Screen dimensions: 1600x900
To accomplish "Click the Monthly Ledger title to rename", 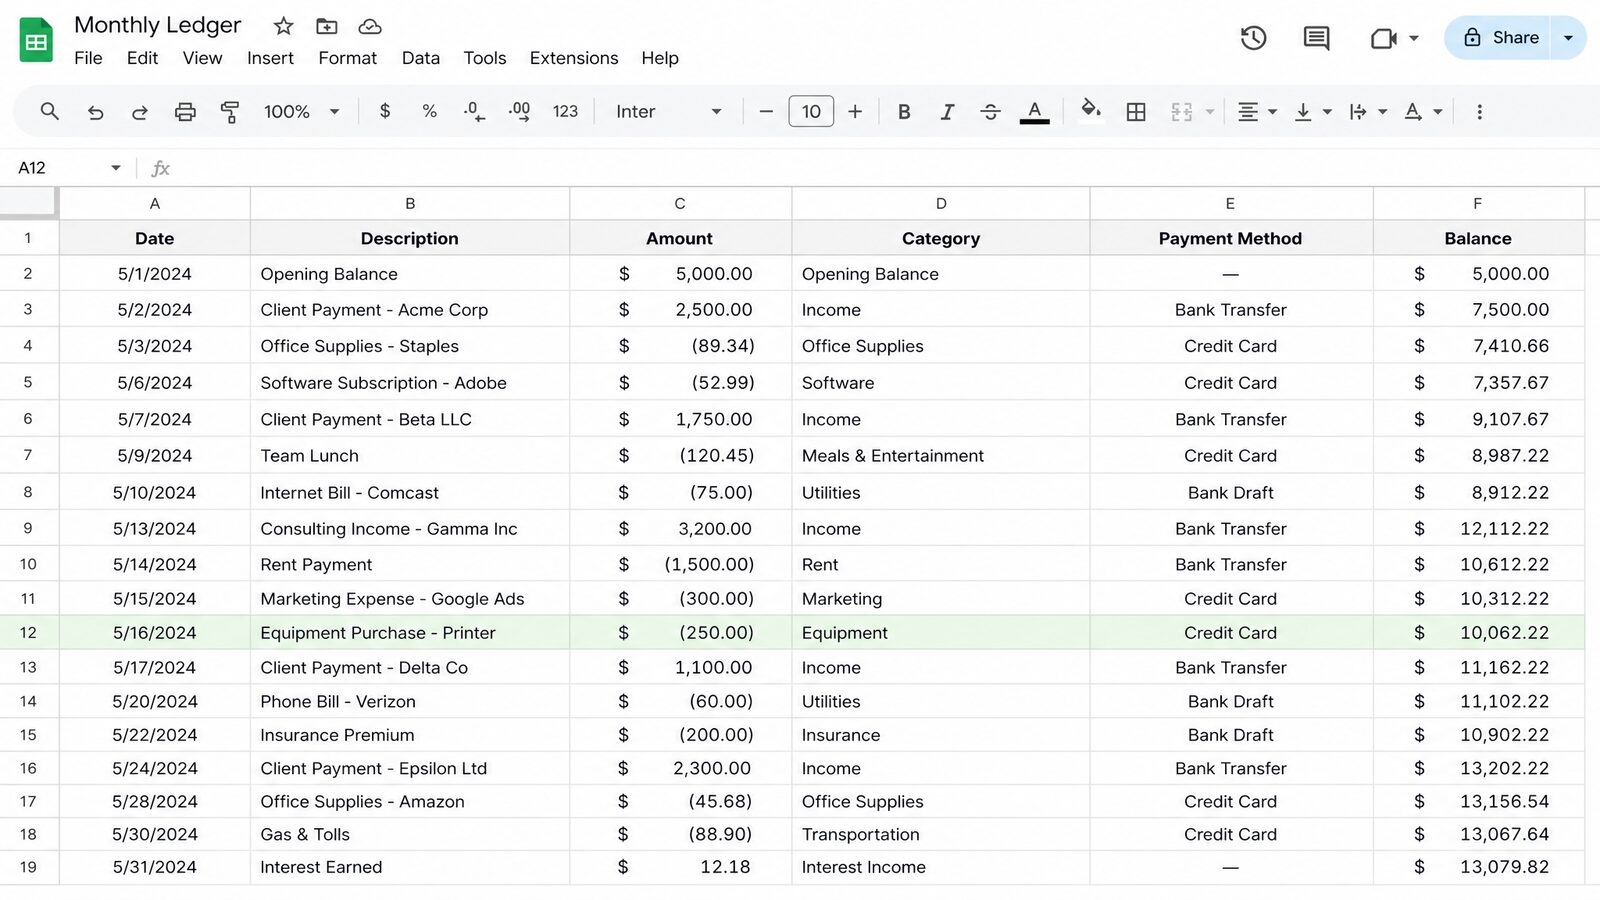I will click(x=158, y=25).
